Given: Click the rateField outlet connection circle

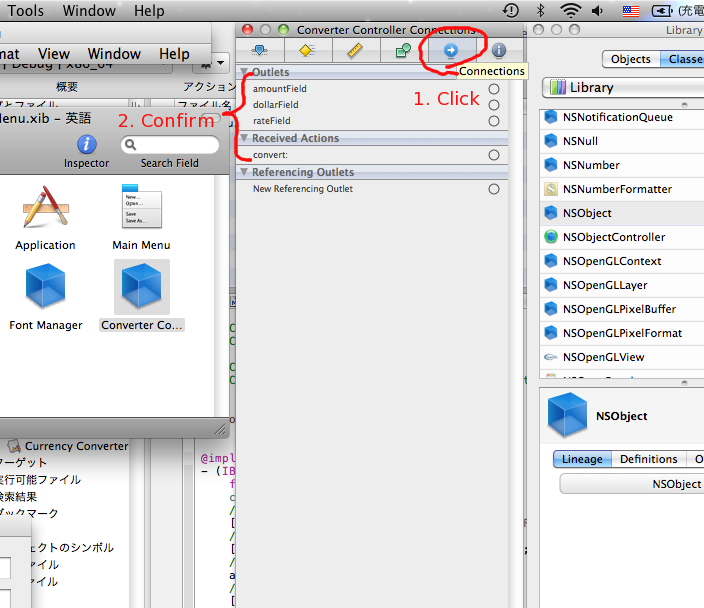Looking at the screenshot, I should [494, 121].
